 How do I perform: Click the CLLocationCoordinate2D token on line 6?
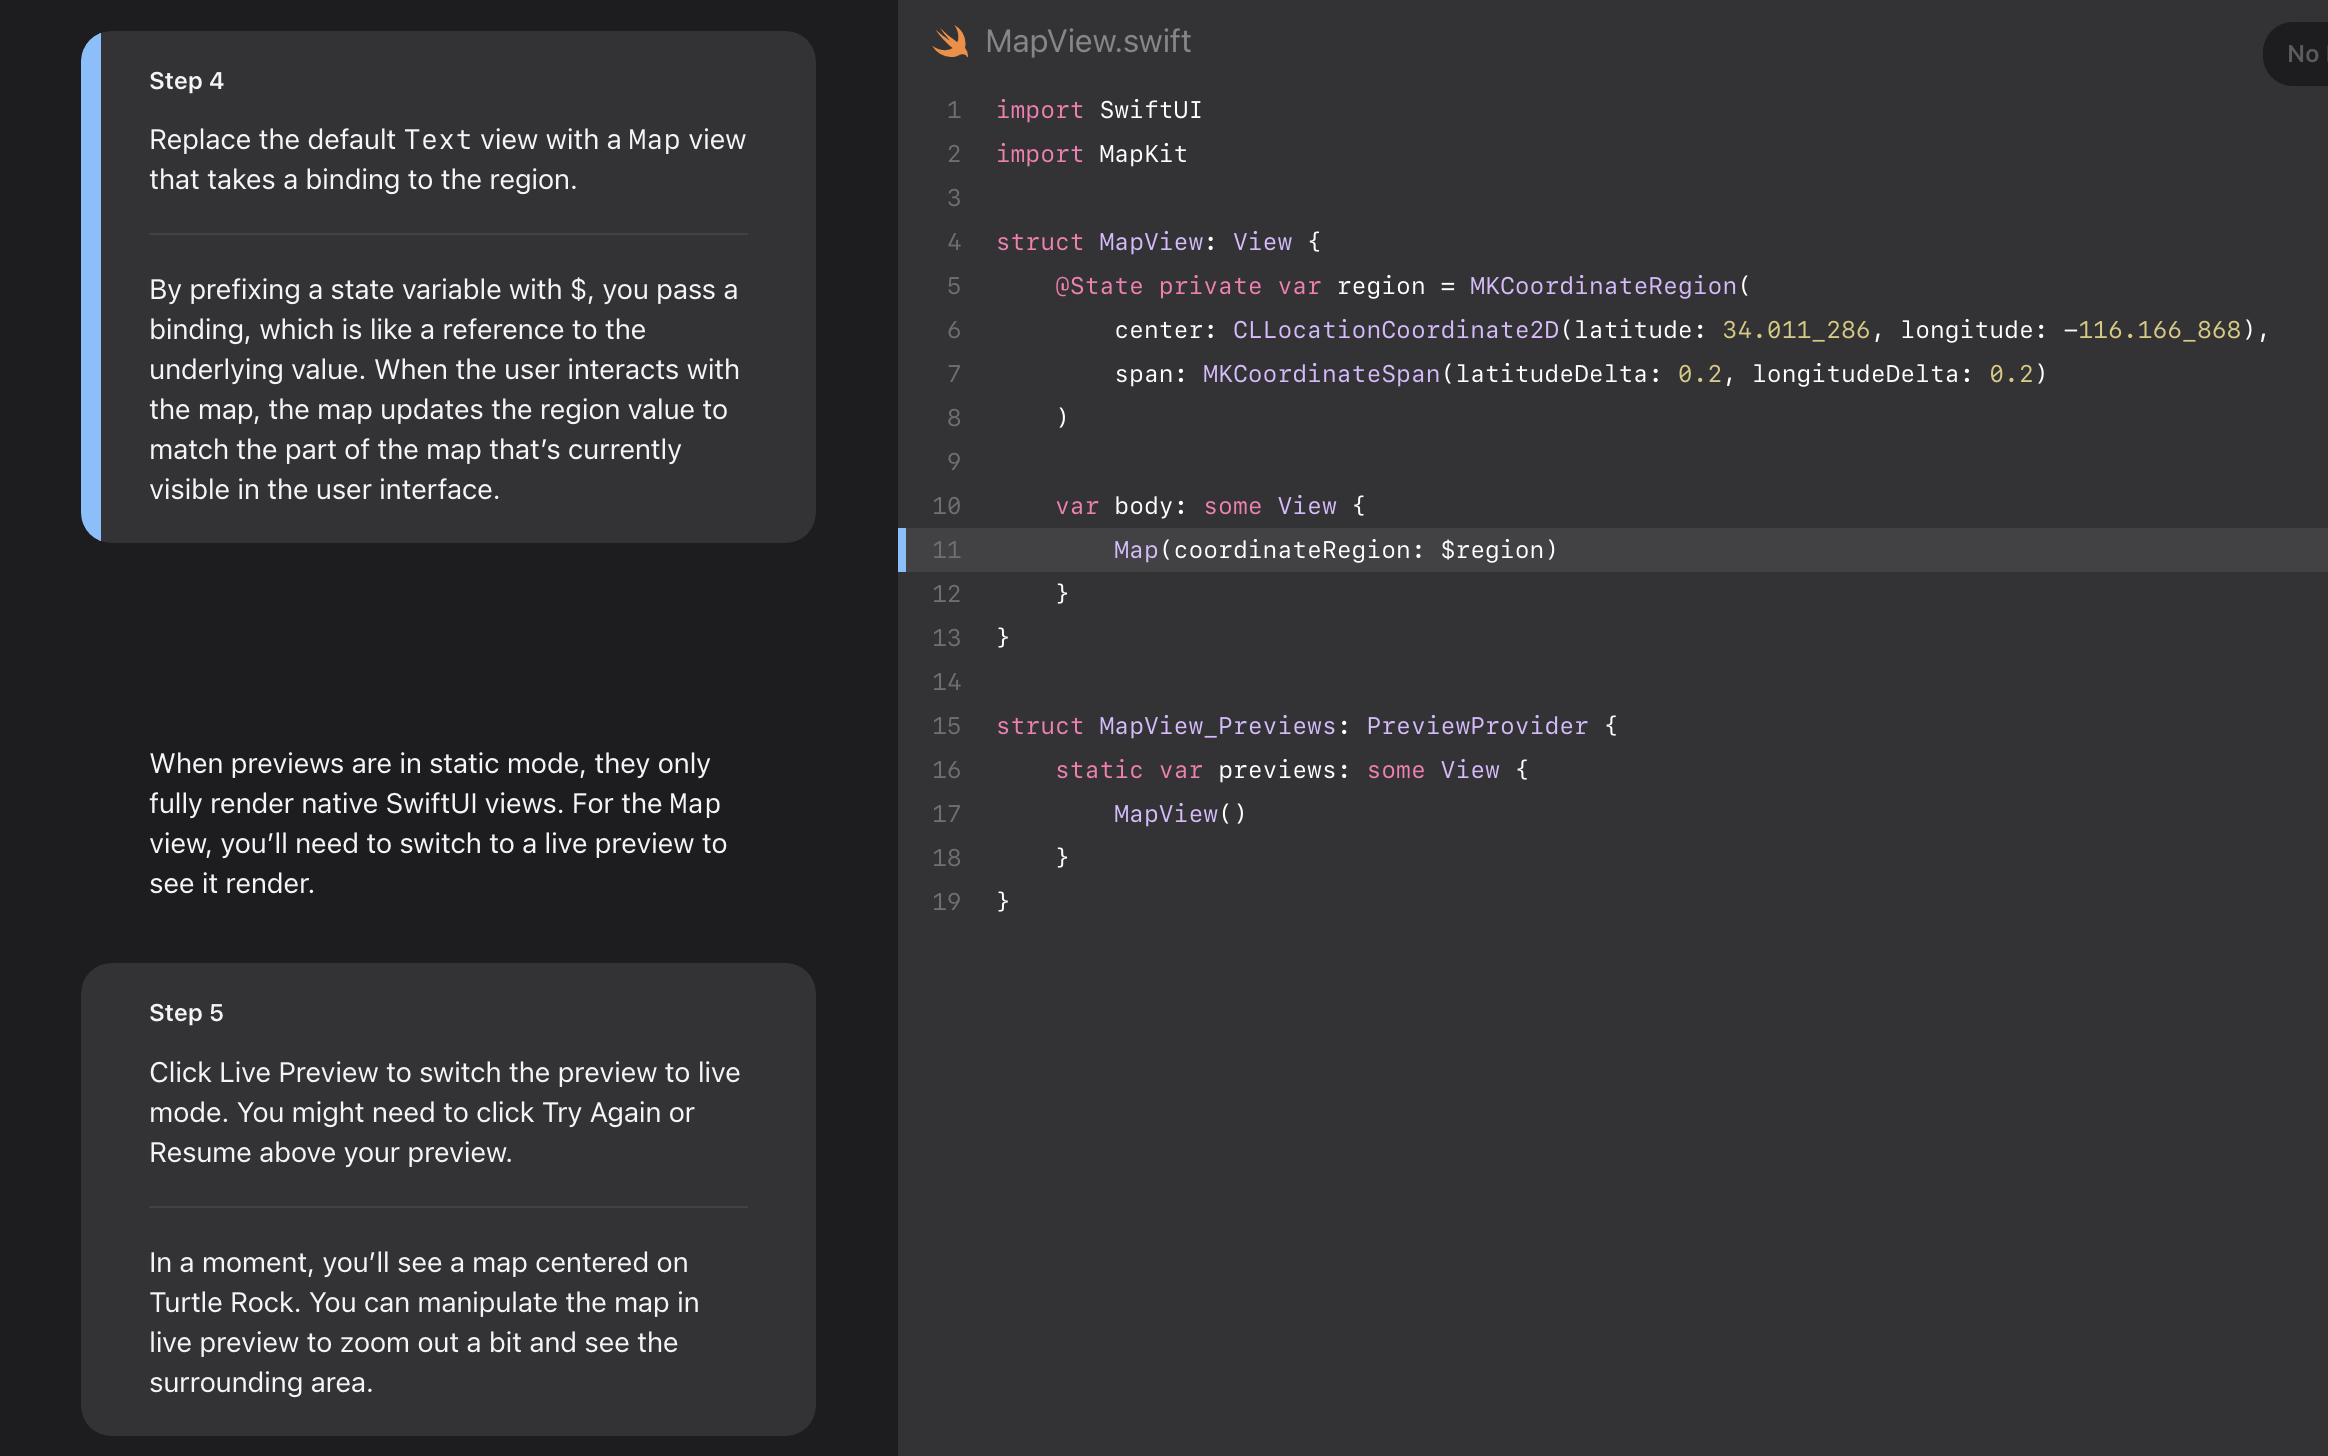(1395, 330)
